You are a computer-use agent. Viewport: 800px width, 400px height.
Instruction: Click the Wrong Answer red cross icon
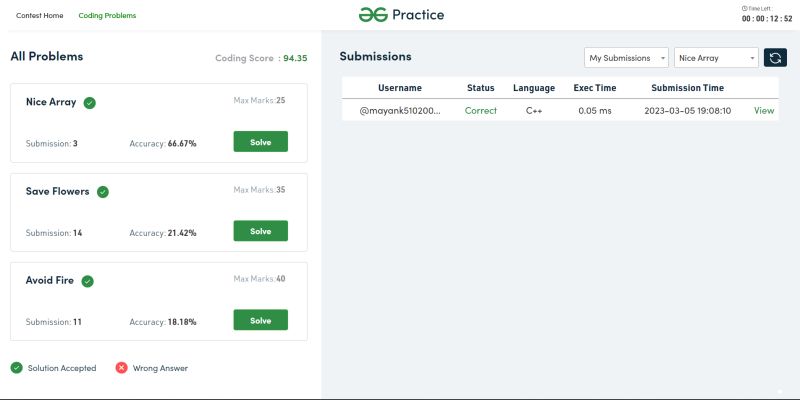click(x=121, y=368)
